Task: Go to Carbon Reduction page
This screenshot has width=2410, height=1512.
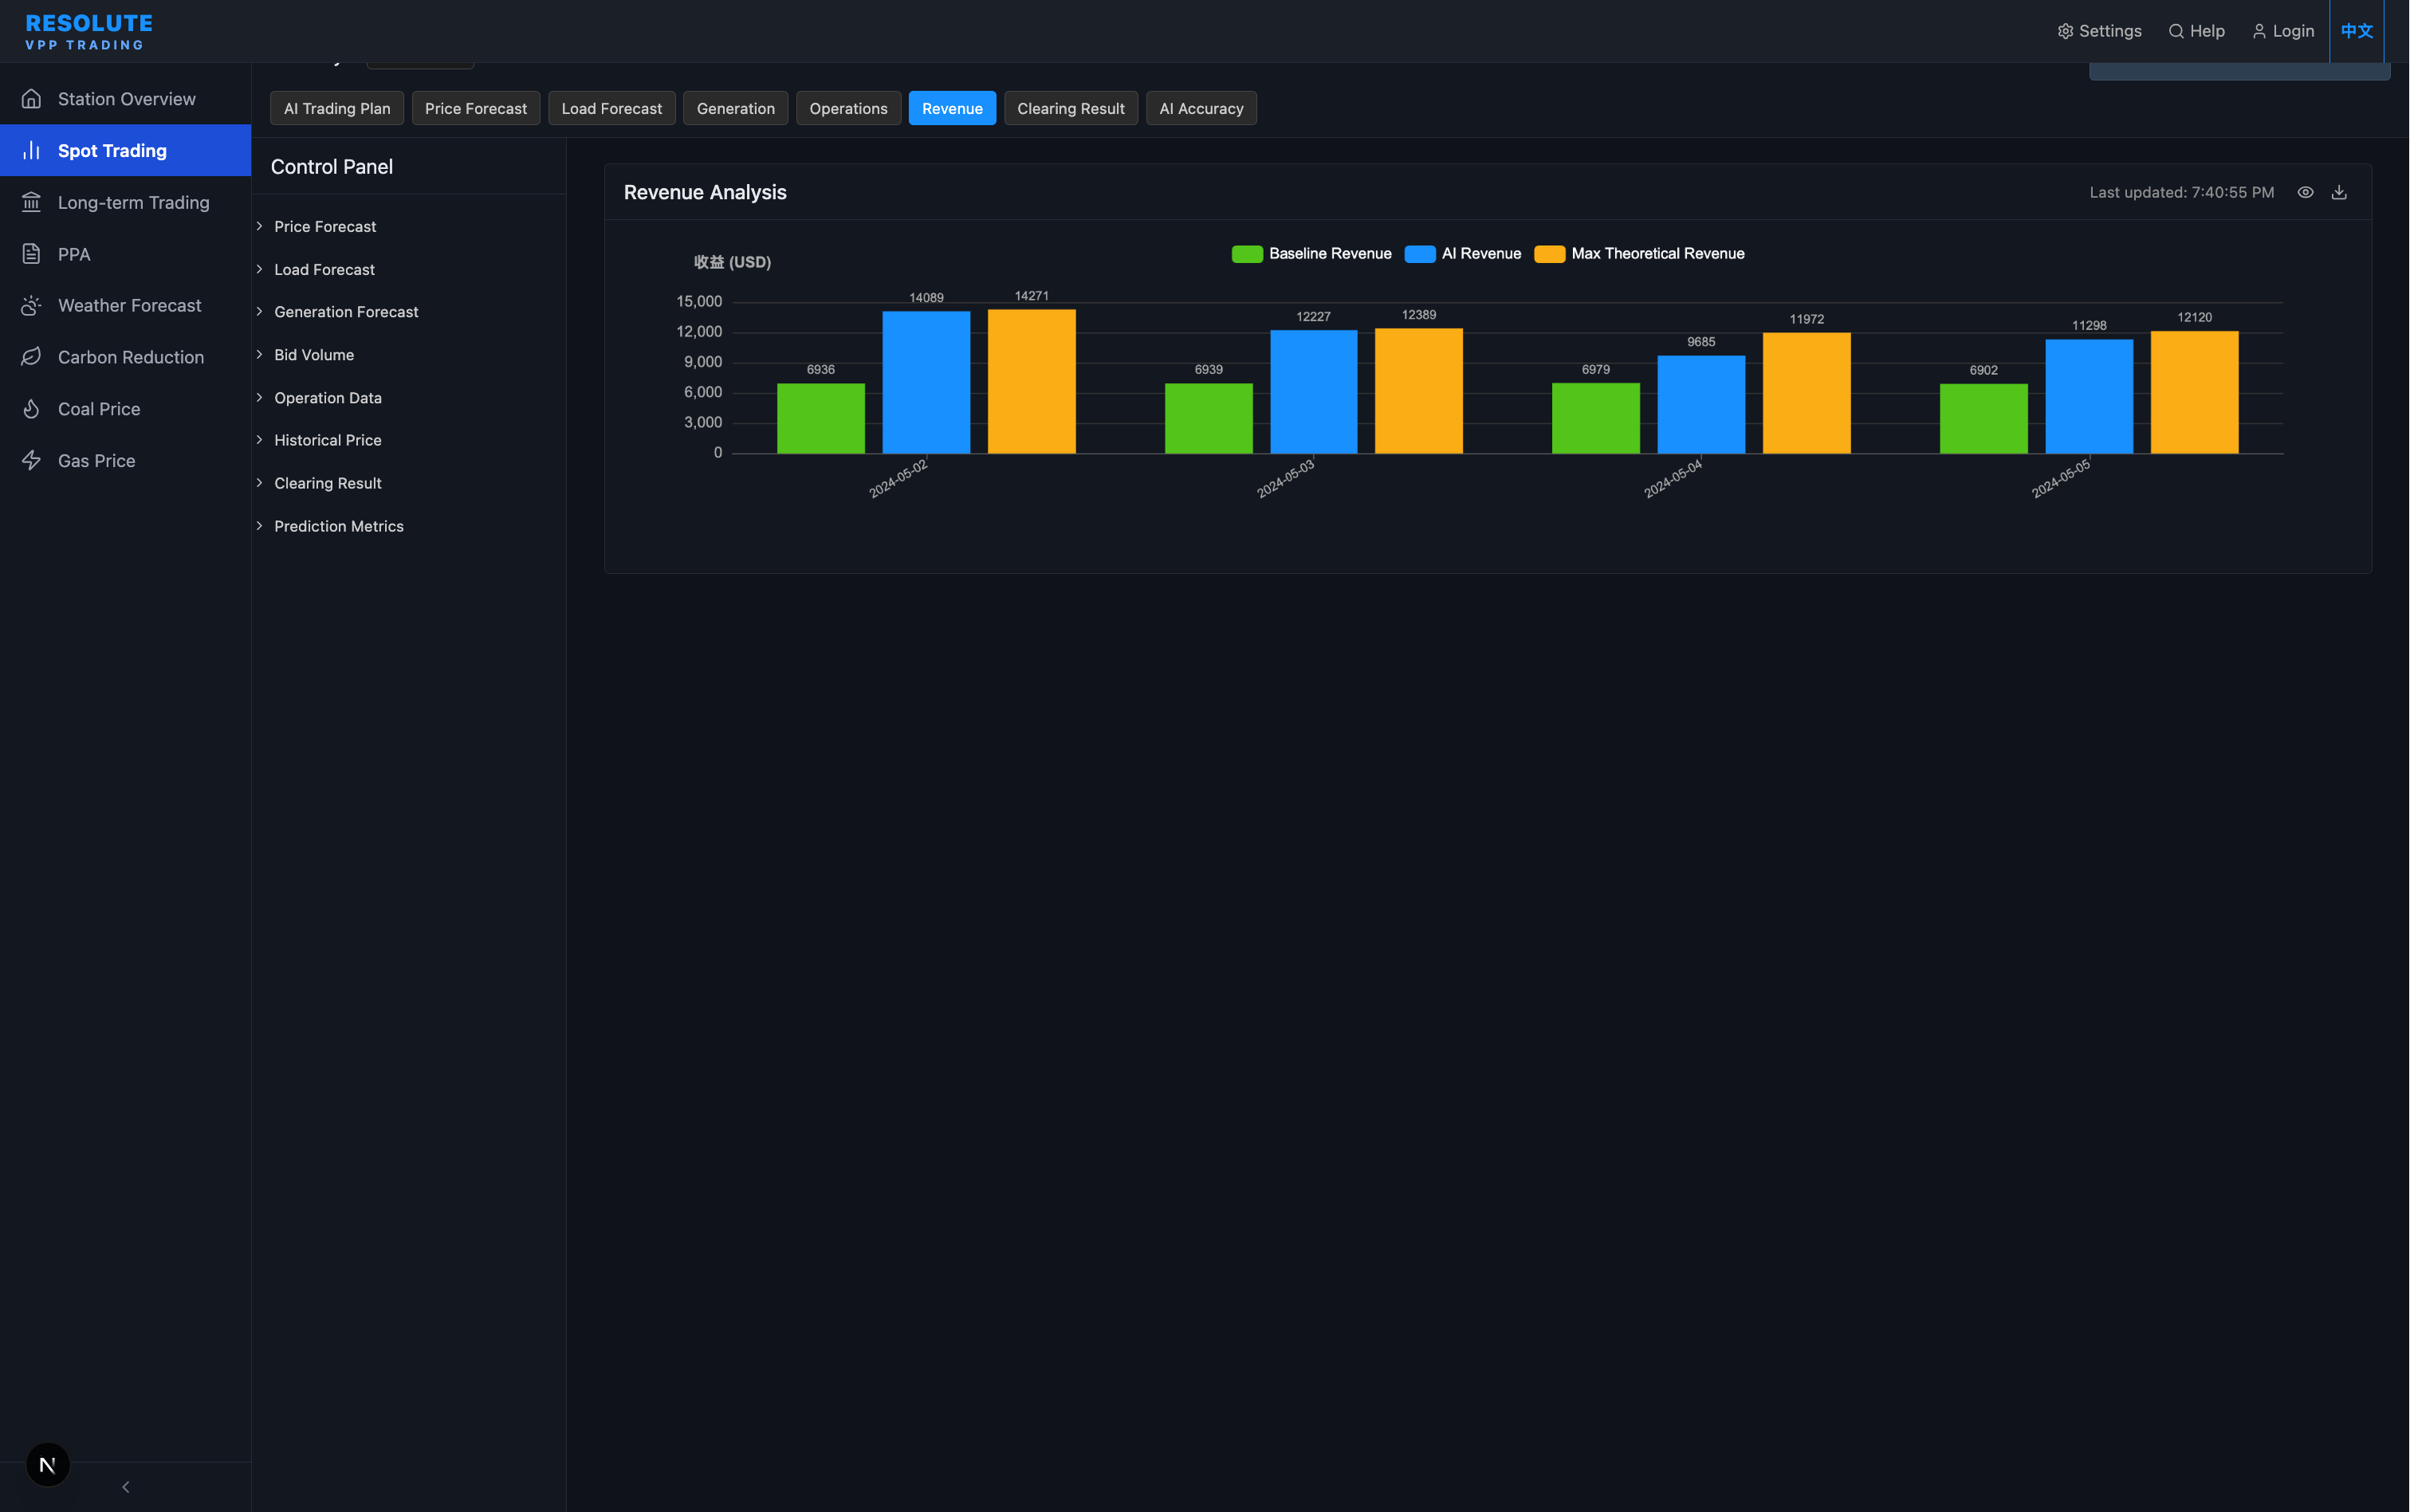Action: (x=125, y=357)
